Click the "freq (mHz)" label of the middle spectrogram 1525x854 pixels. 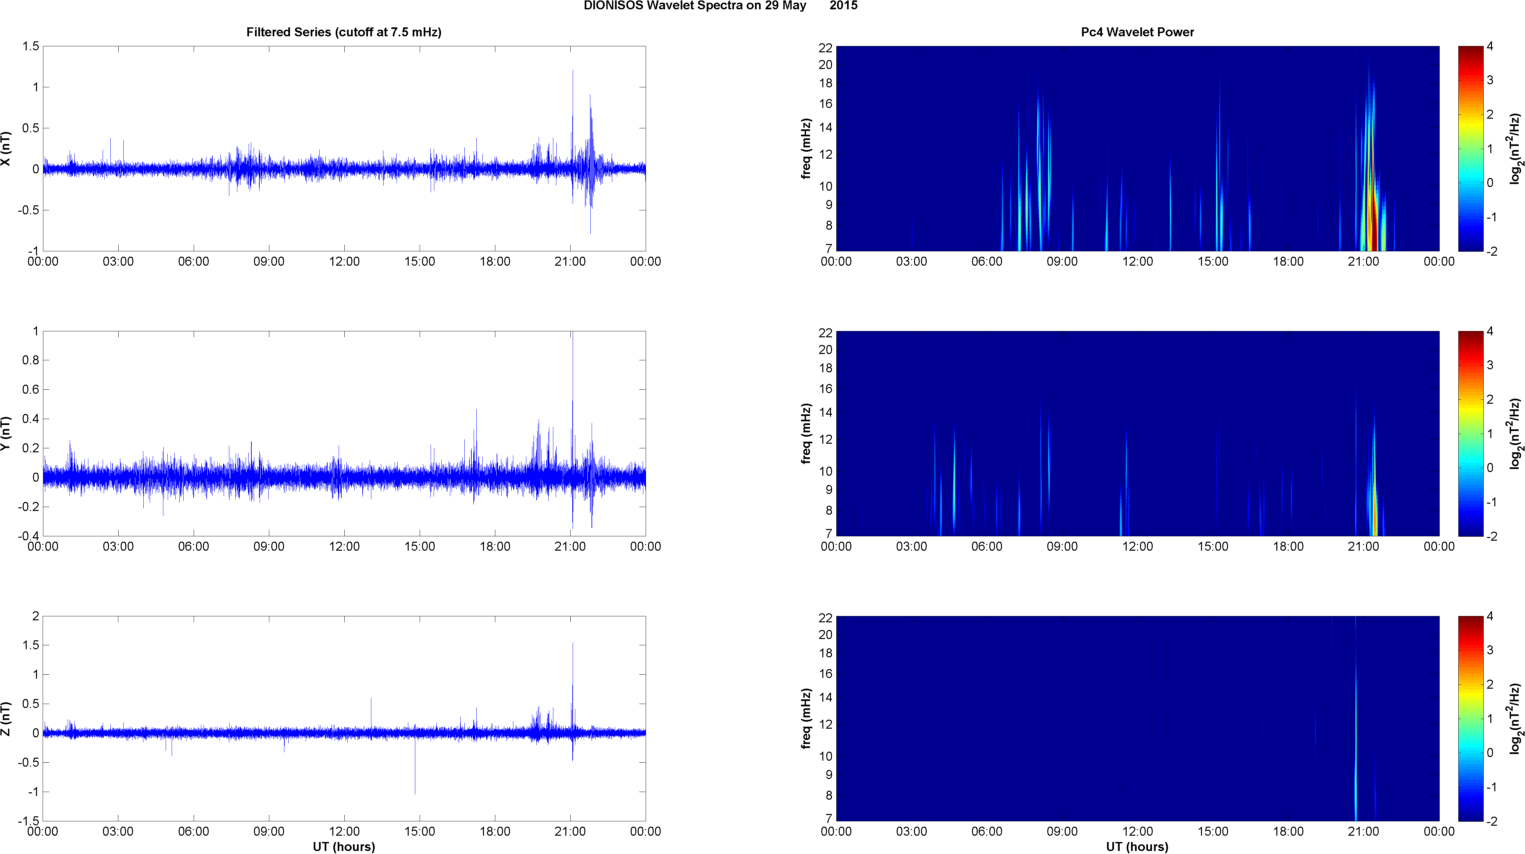pos(806,434)
